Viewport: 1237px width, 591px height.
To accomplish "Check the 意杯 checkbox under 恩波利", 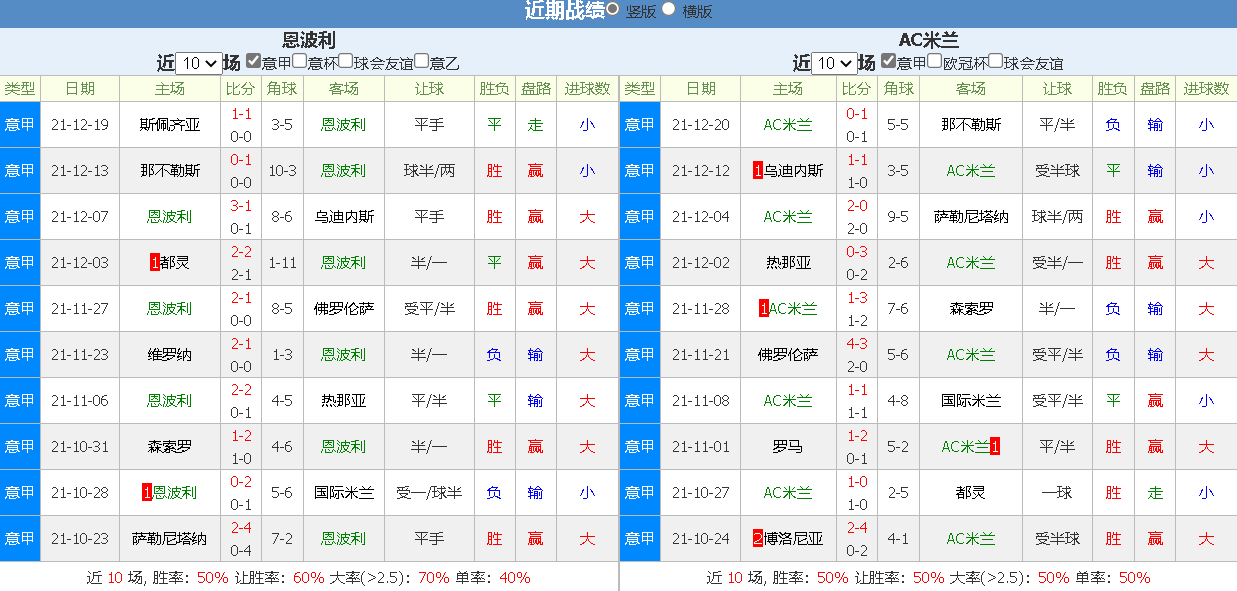I will (299, 61).
